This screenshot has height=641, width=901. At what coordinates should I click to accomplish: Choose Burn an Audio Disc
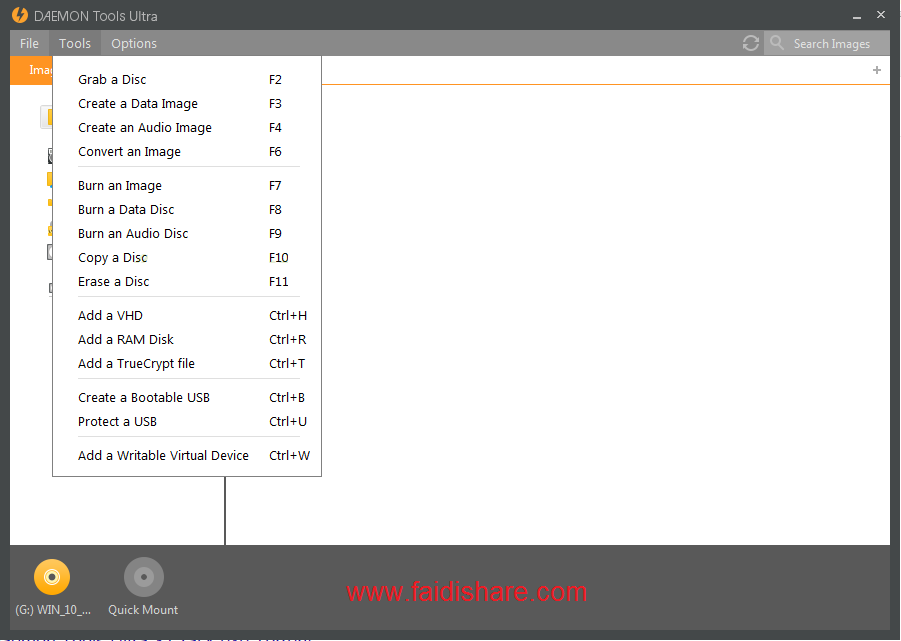click(x=133, y=233)
